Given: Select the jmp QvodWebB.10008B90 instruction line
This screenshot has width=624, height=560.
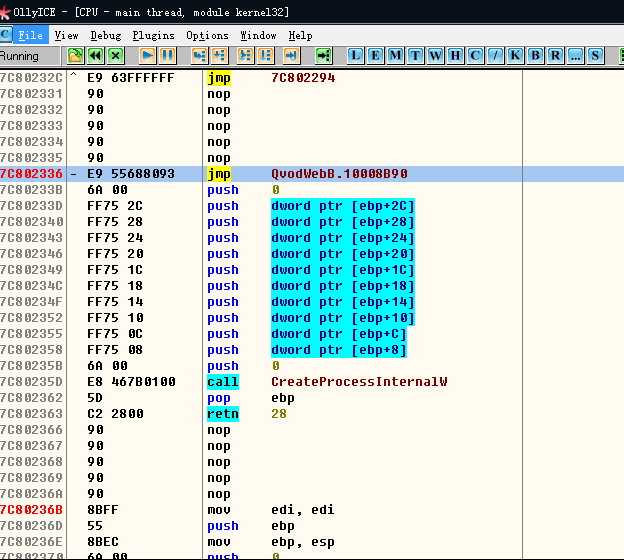Looking at the screenshot, I should (339, 174).
